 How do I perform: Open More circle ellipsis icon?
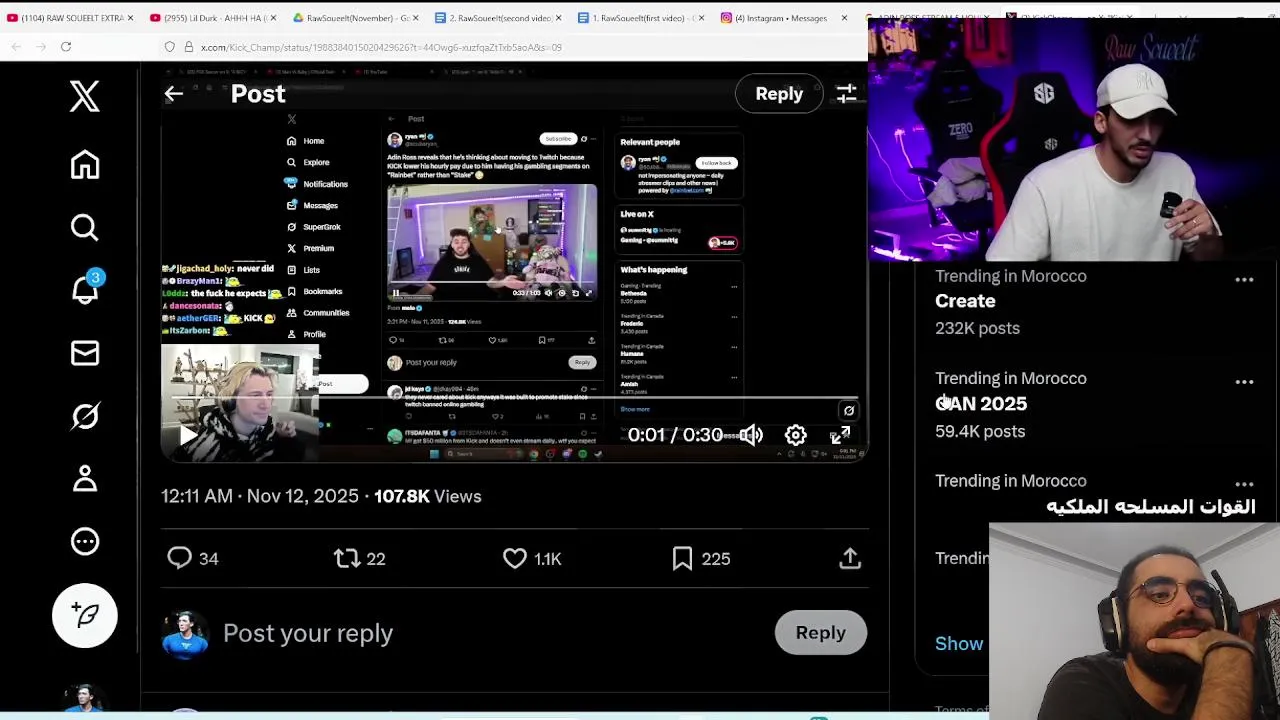coord(85,541)
